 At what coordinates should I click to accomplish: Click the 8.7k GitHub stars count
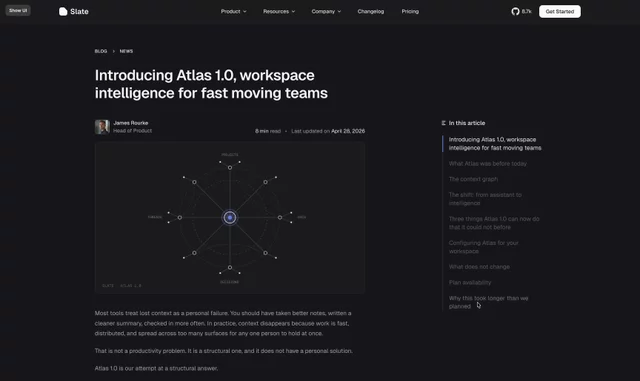[x=527, y=11]
